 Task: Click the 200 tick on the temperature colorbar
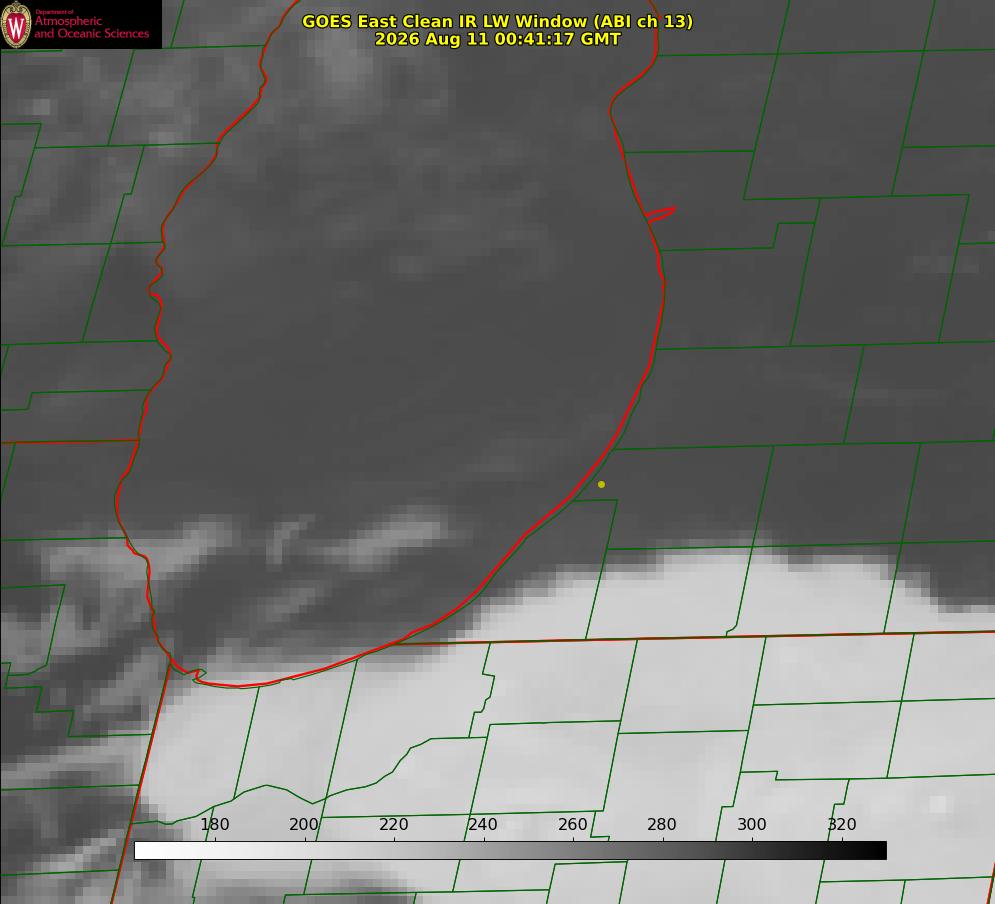pos(304,824)
